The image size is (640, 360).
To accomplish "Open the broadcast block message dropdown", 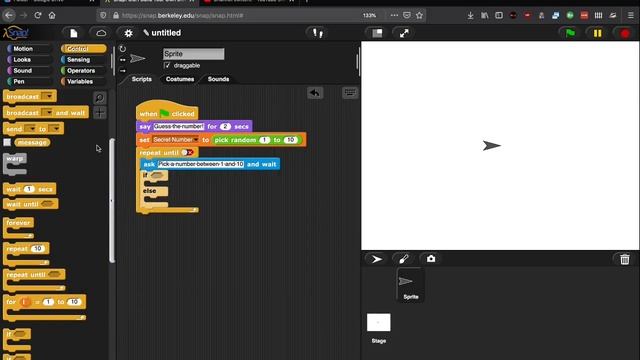I will click(x=49, y=97).
